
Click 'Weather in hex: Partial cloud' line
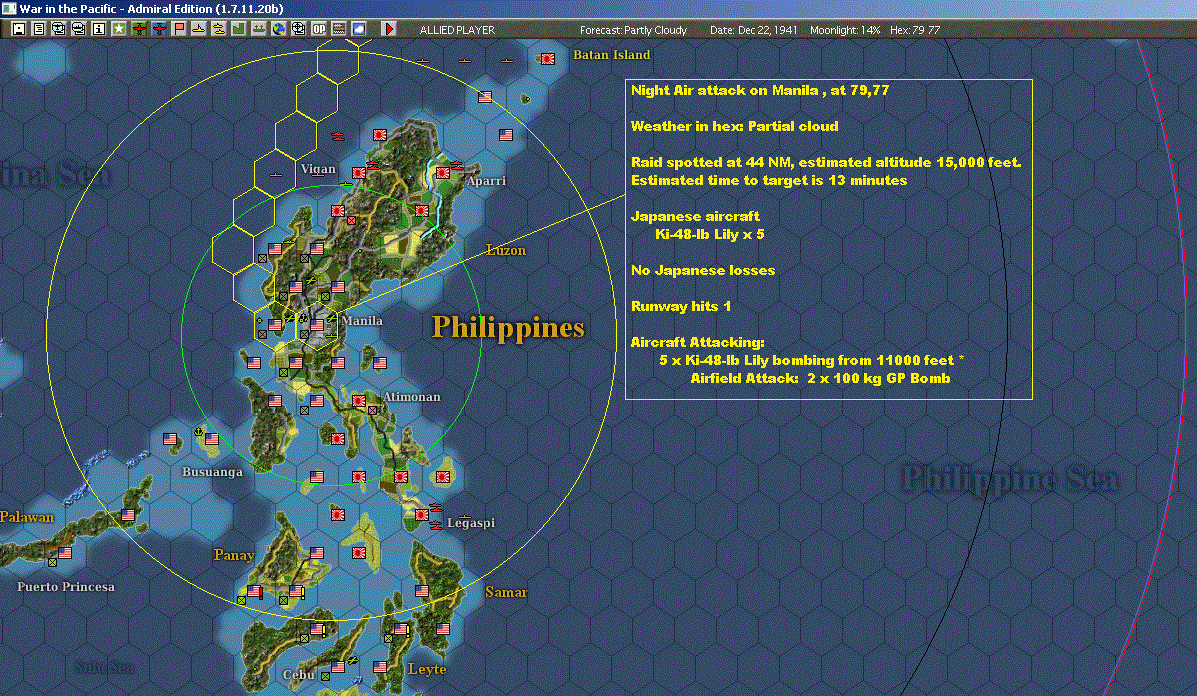tap(734, 126)
